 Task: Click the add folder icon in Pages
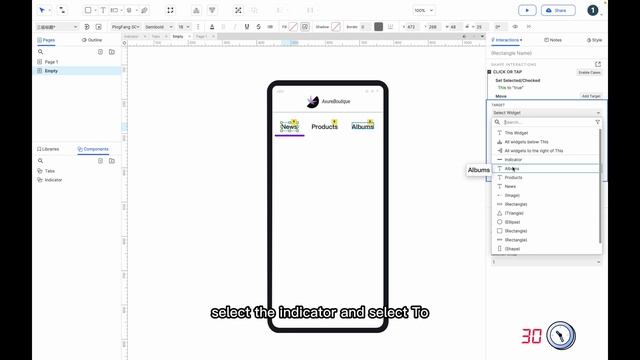coord(112,52)
